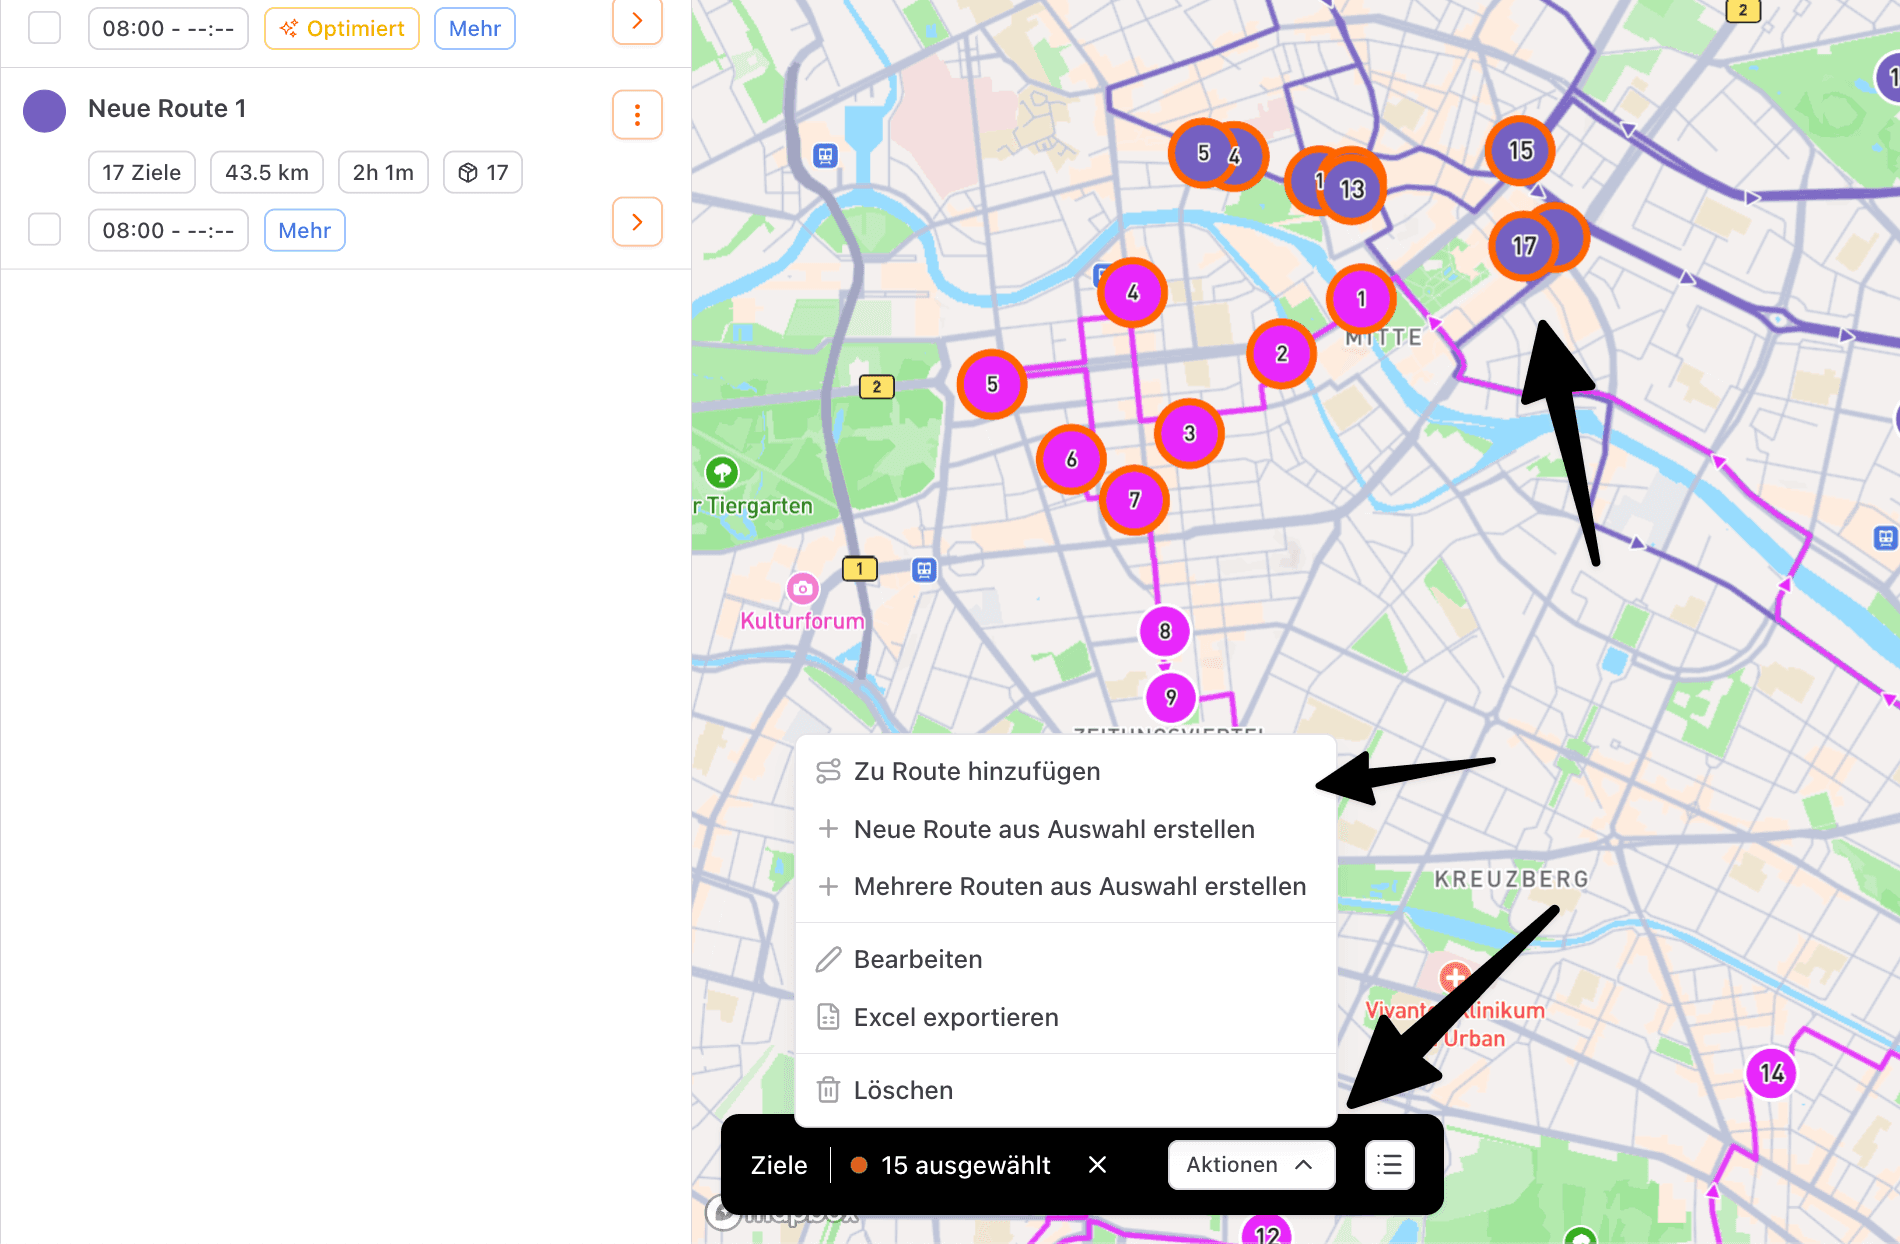1900x1244 pixels.
Task: Click the list view icon in selection bar
Action: coord(1389,1165)
